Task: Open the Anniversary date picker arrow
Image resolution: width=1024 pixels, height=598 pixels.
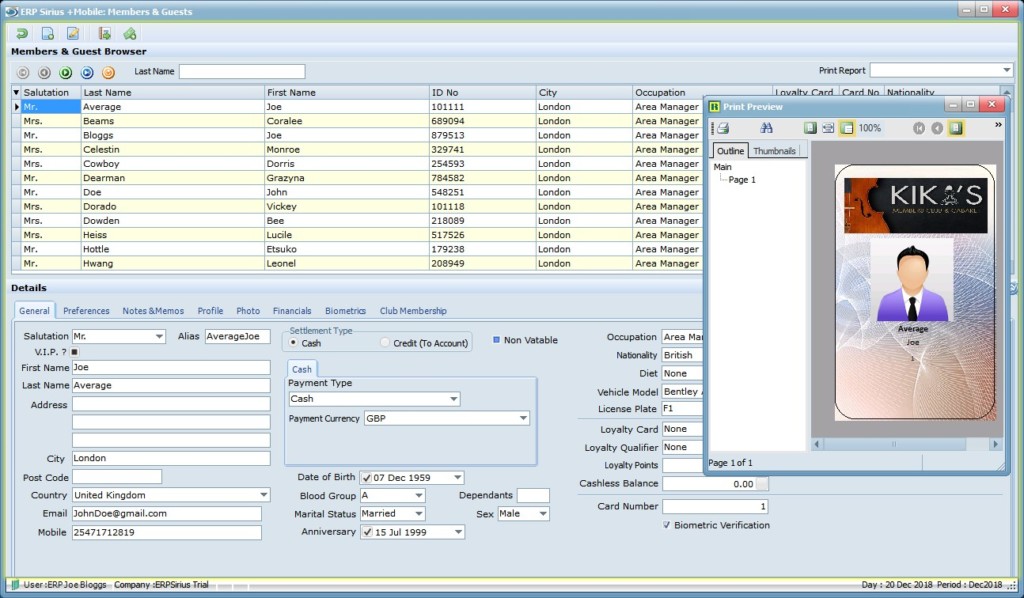Action: coord(458,532)
